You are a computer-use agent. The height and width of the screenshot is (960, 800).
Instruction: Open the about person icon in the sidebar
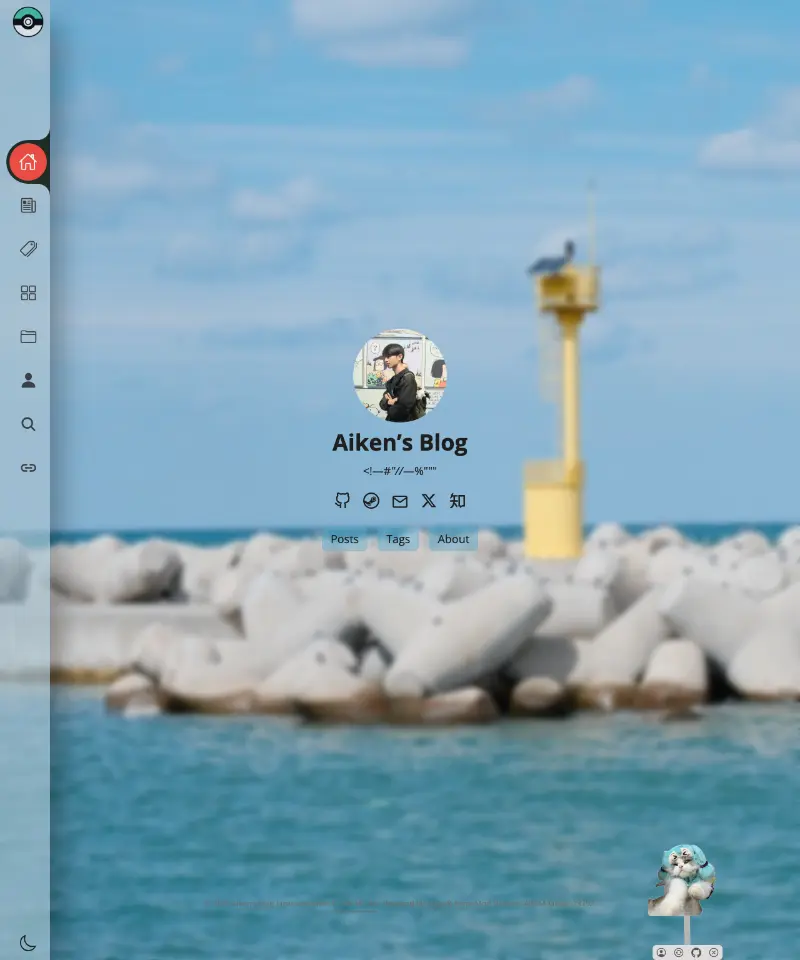click(x=28, y=380)
